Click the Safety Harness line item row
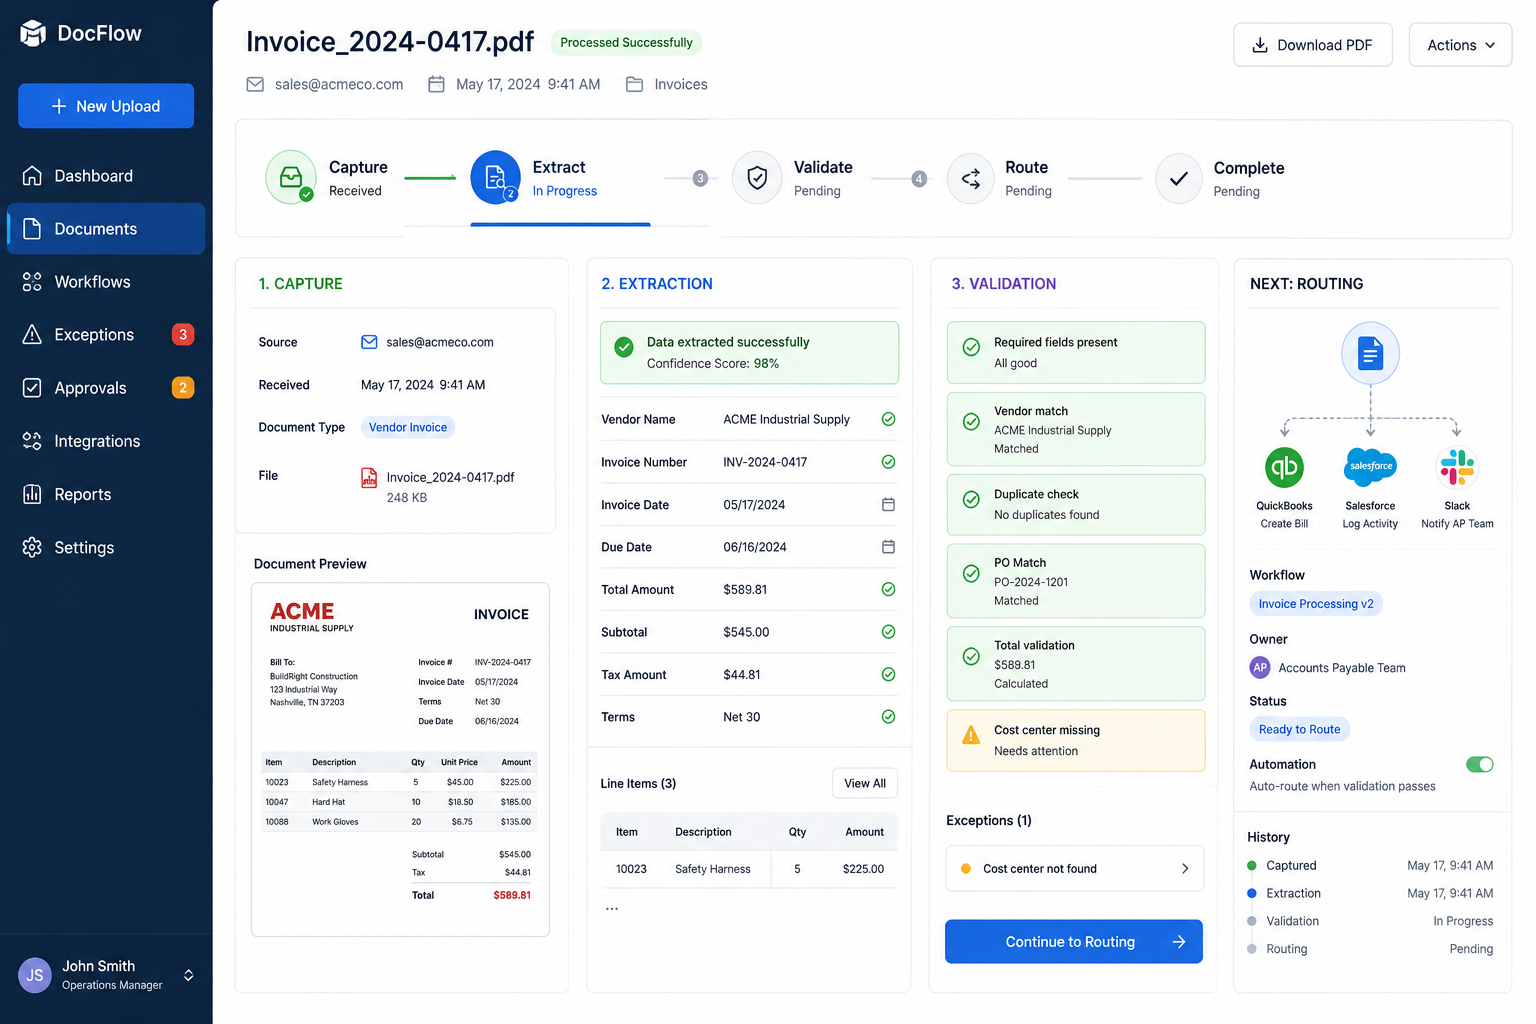 749,869
